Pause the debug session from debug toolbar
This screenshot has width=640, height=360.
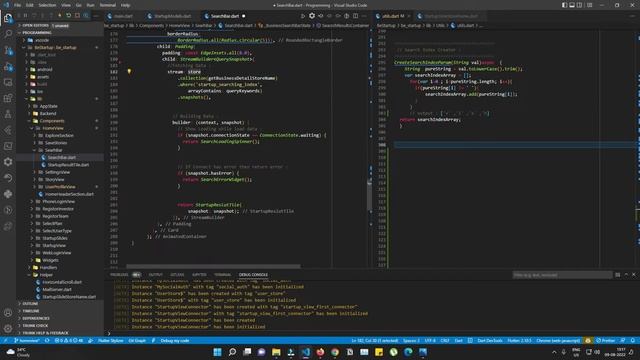25,16
